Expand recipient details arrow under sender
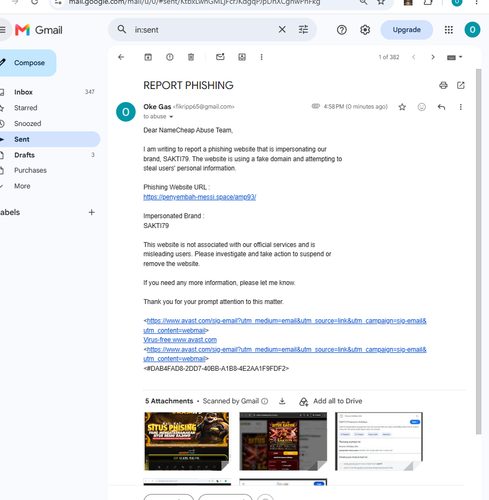This screenshot has width=489, height=500. tap(171, 117)
